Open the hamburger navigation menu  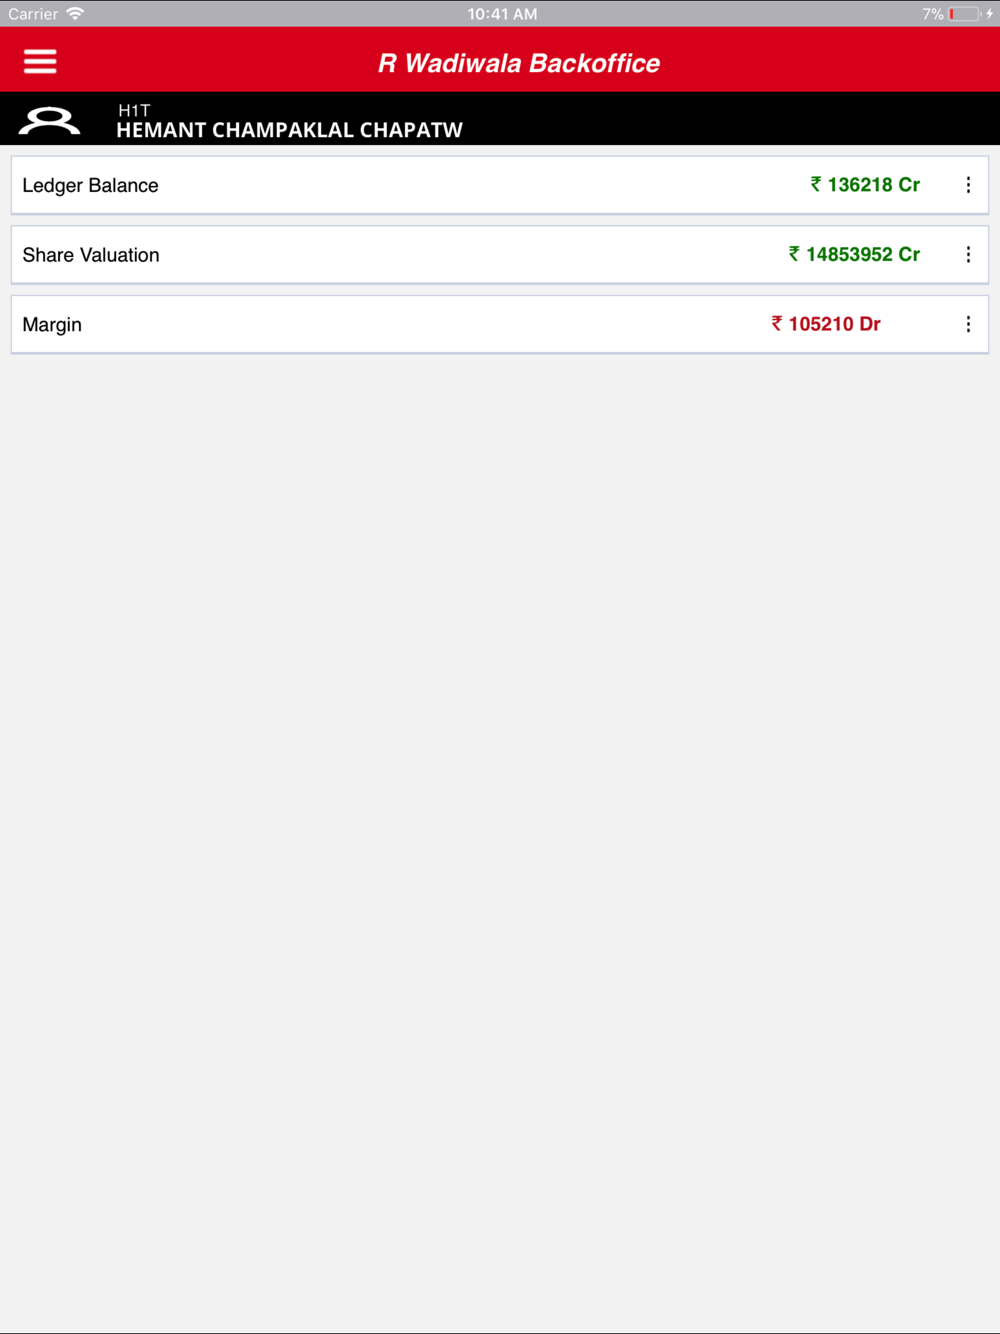tap(40, 62)
